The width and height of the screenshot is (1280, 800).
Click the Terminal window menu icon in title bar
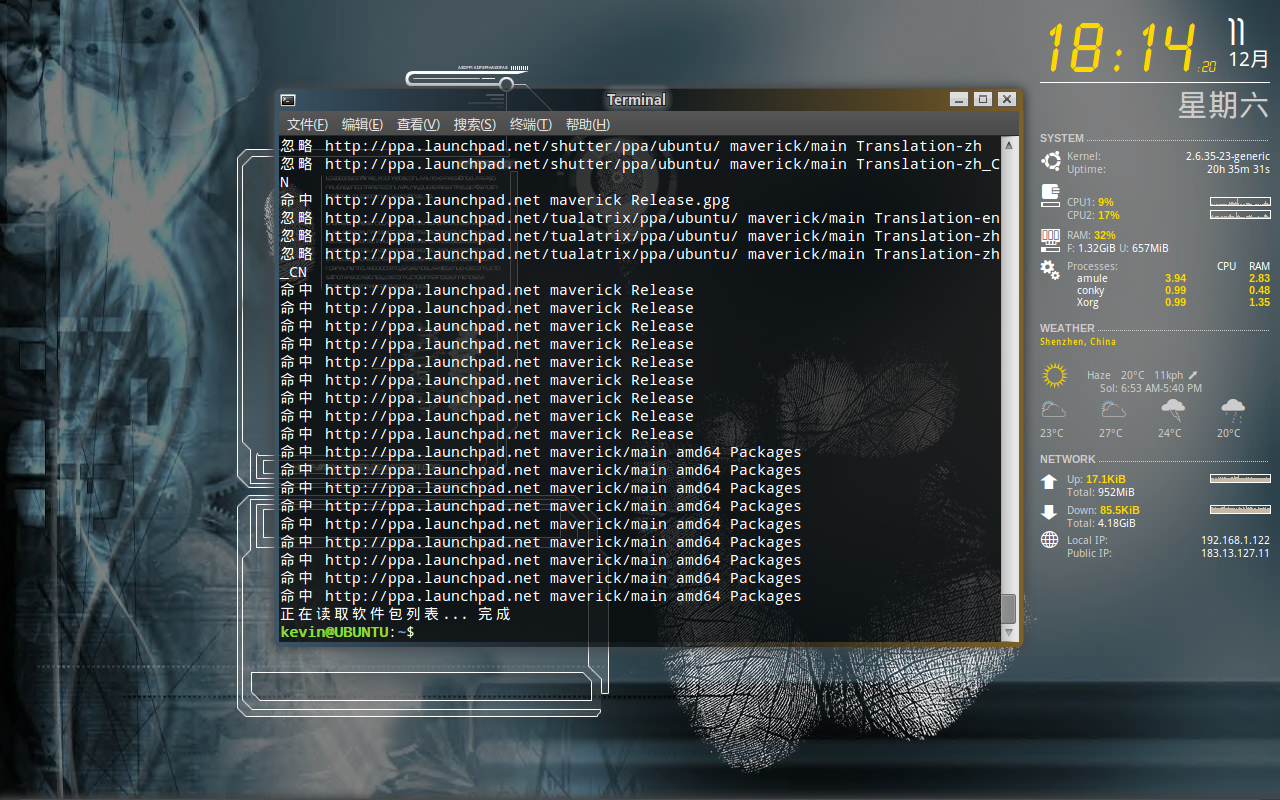tap(288, 99)
